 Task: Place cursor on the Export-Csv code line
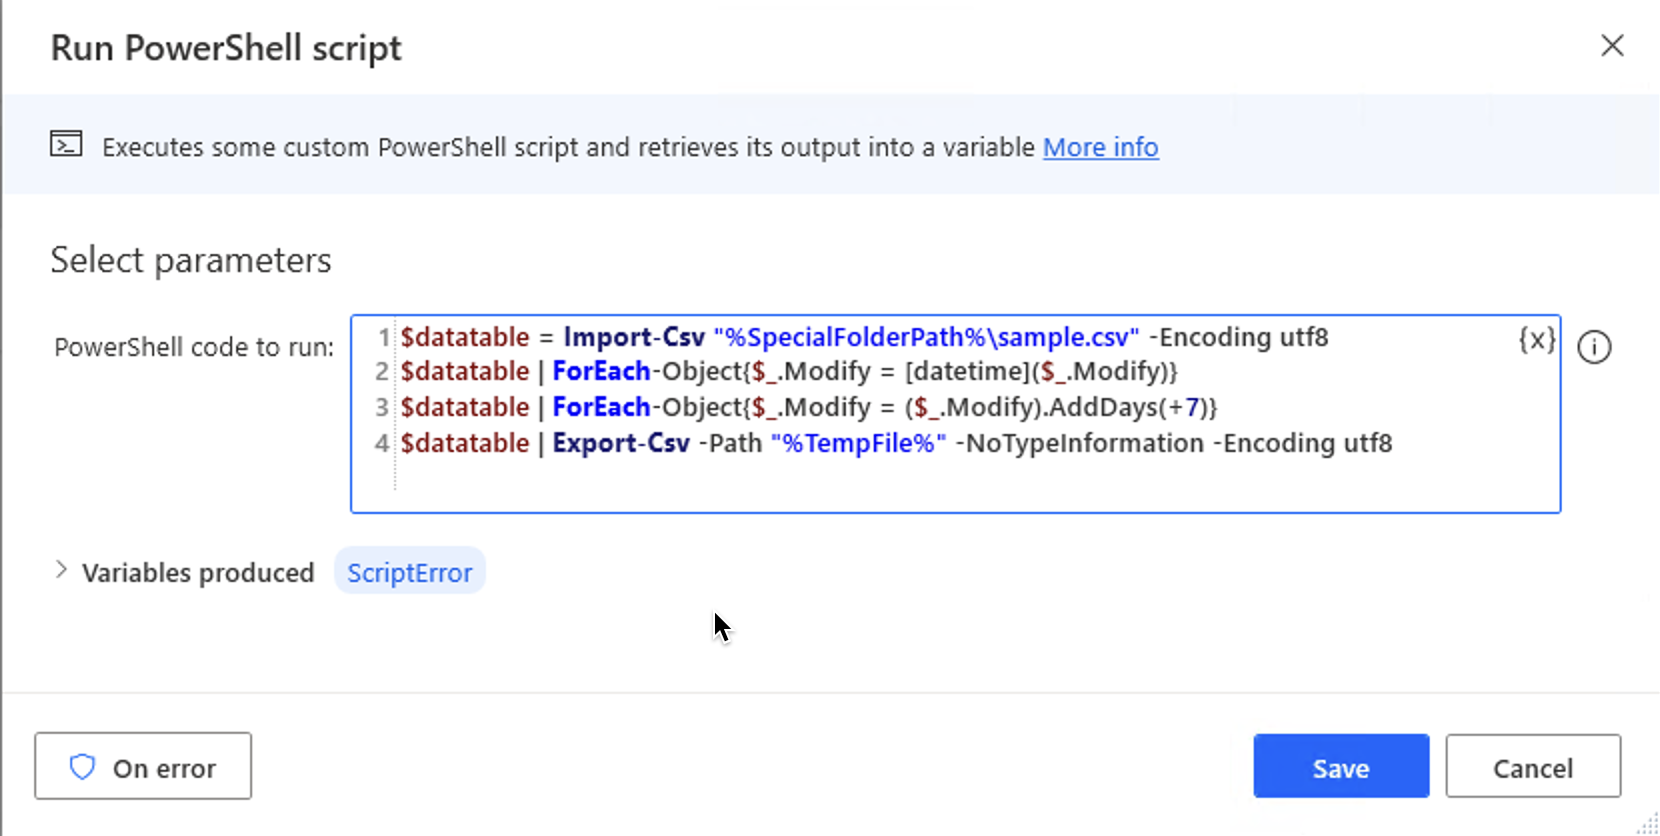coord(896,443)
